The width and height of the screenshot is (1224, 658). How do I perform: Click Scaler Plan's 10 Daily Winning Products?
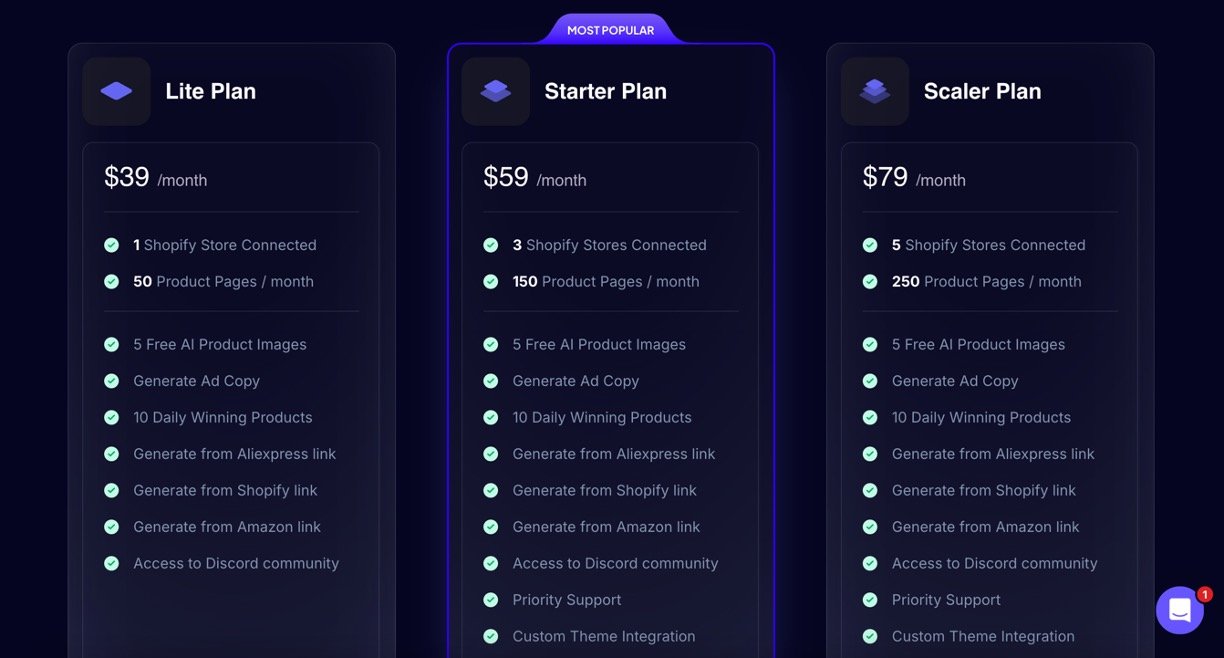pos(981,417)
